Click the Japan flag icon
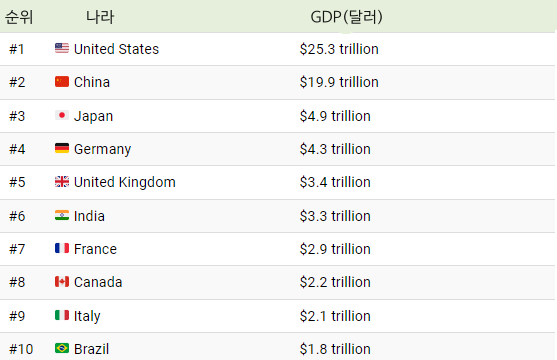 [x=62, y=115]
